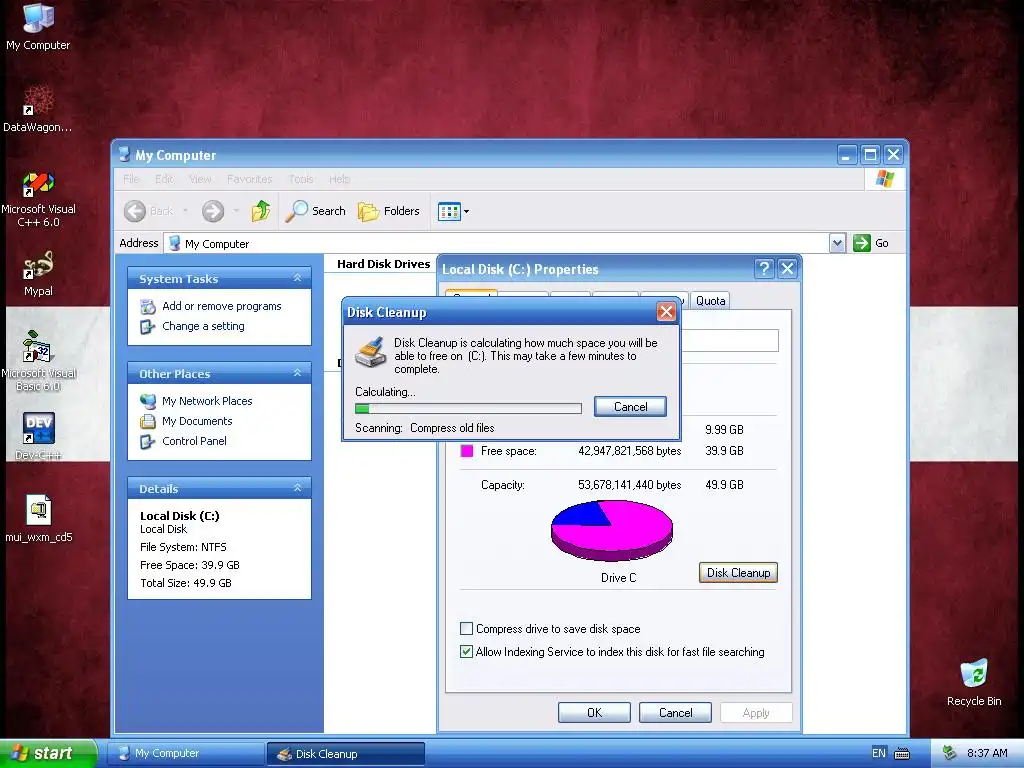Open the View menu
The height and width of the screenshot is (768, 1024).
point(200,179)
